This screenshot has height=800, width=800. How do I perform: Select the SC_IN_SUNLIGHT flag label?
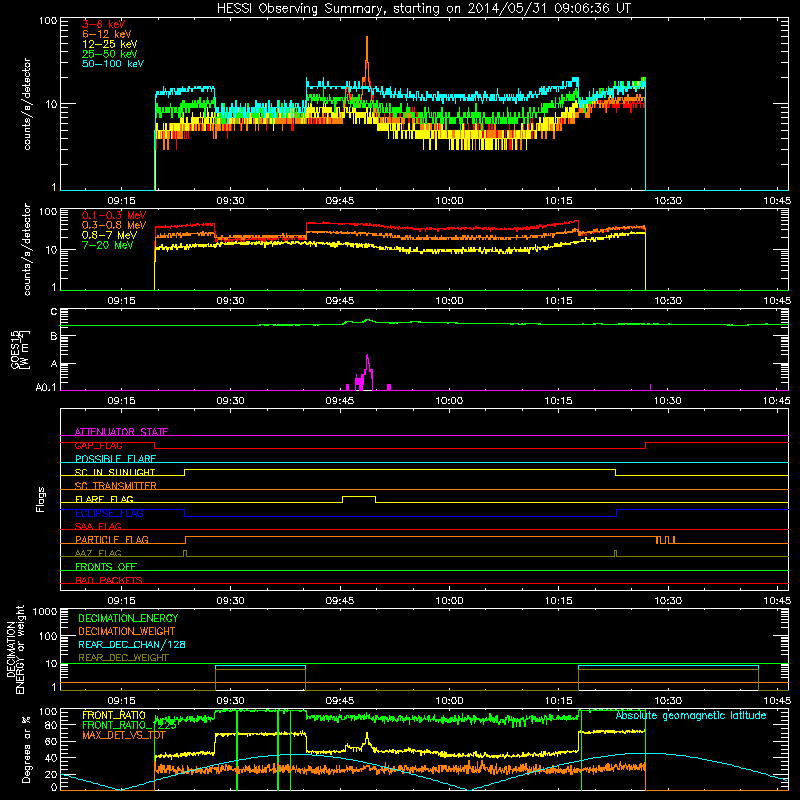(115, 472)
